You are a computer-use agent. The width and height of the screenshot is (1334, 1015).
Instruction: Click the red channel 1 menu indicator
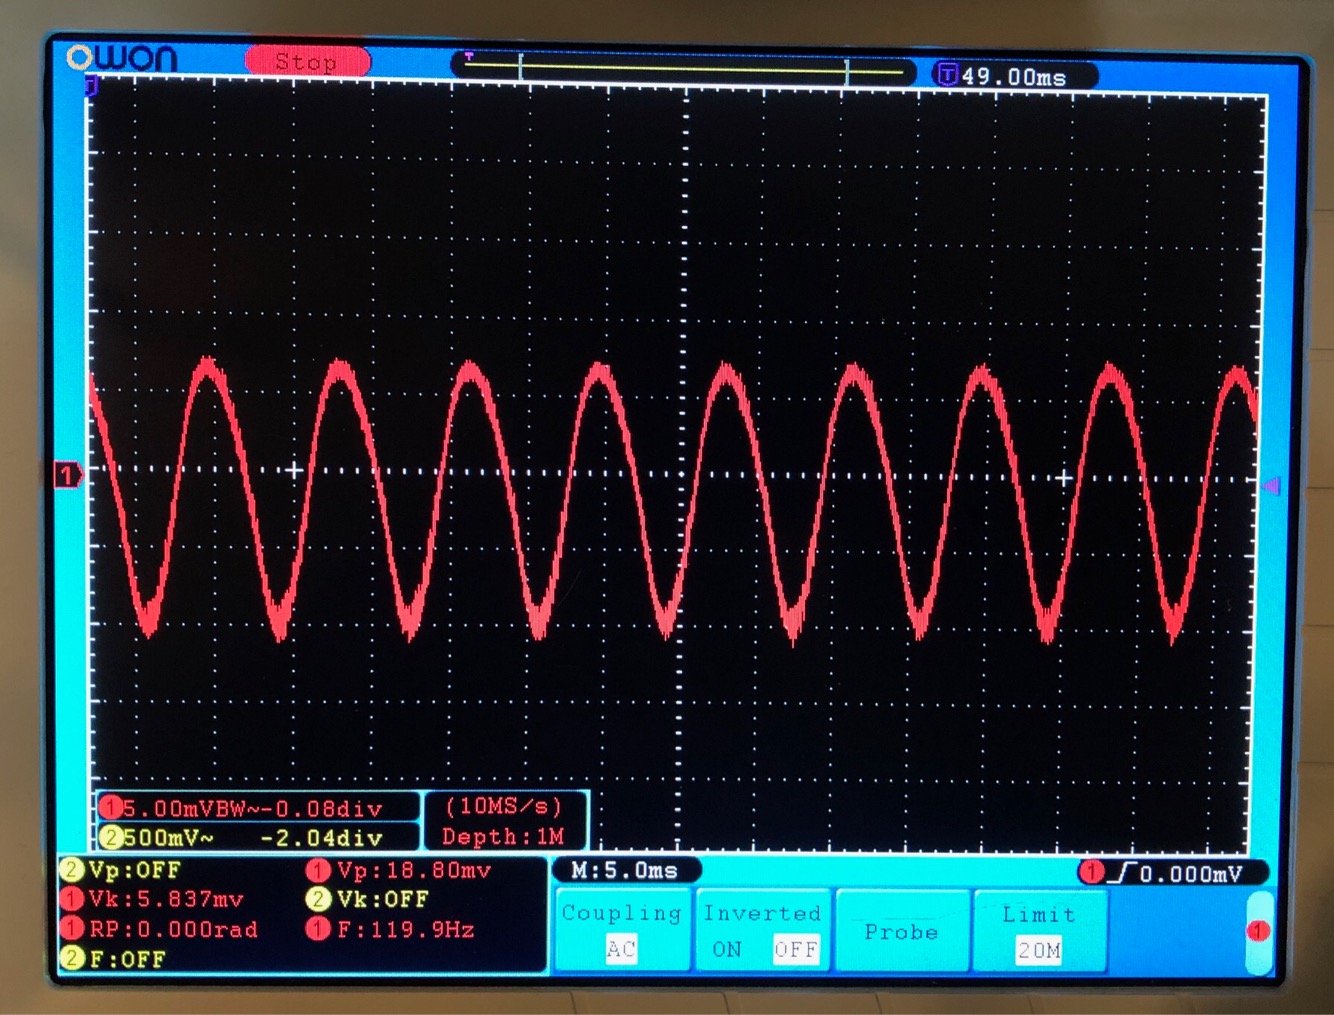1259,931
